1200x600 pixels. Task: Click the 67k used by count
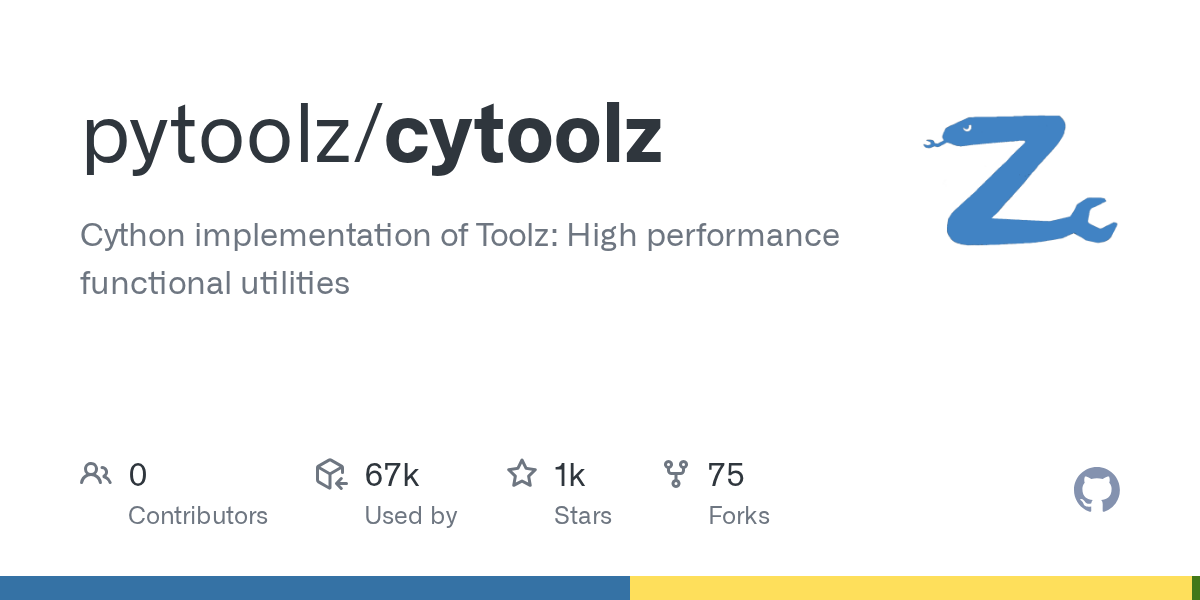(x=391, y=475)
